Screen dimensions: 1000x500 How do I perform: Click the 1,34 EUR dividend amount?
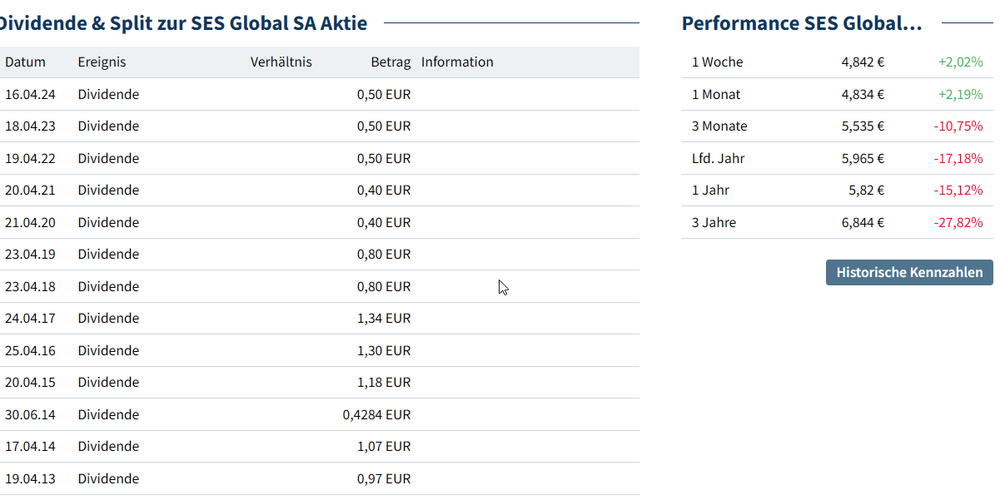coord(383,318)
